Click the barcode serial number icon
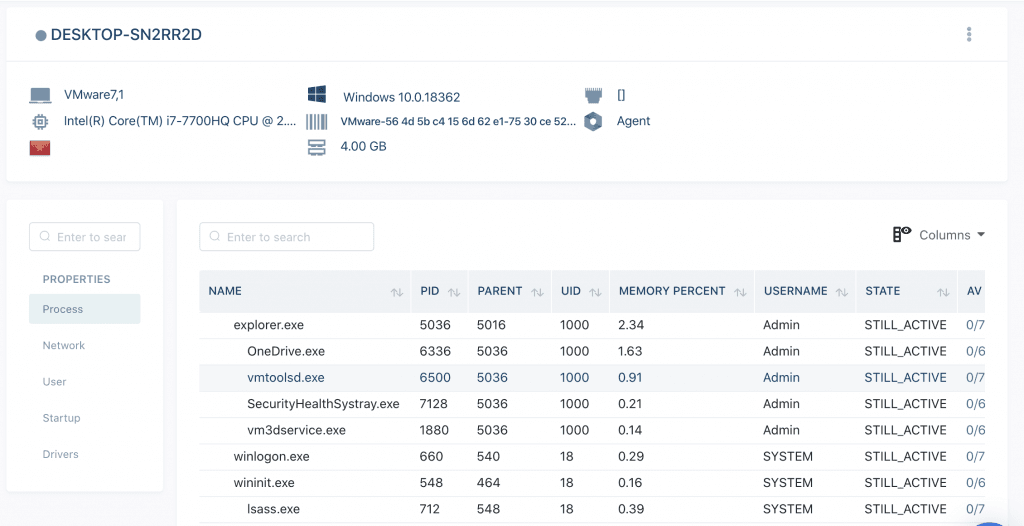This screenshot has height=526, width=1024. coord(317,122)
